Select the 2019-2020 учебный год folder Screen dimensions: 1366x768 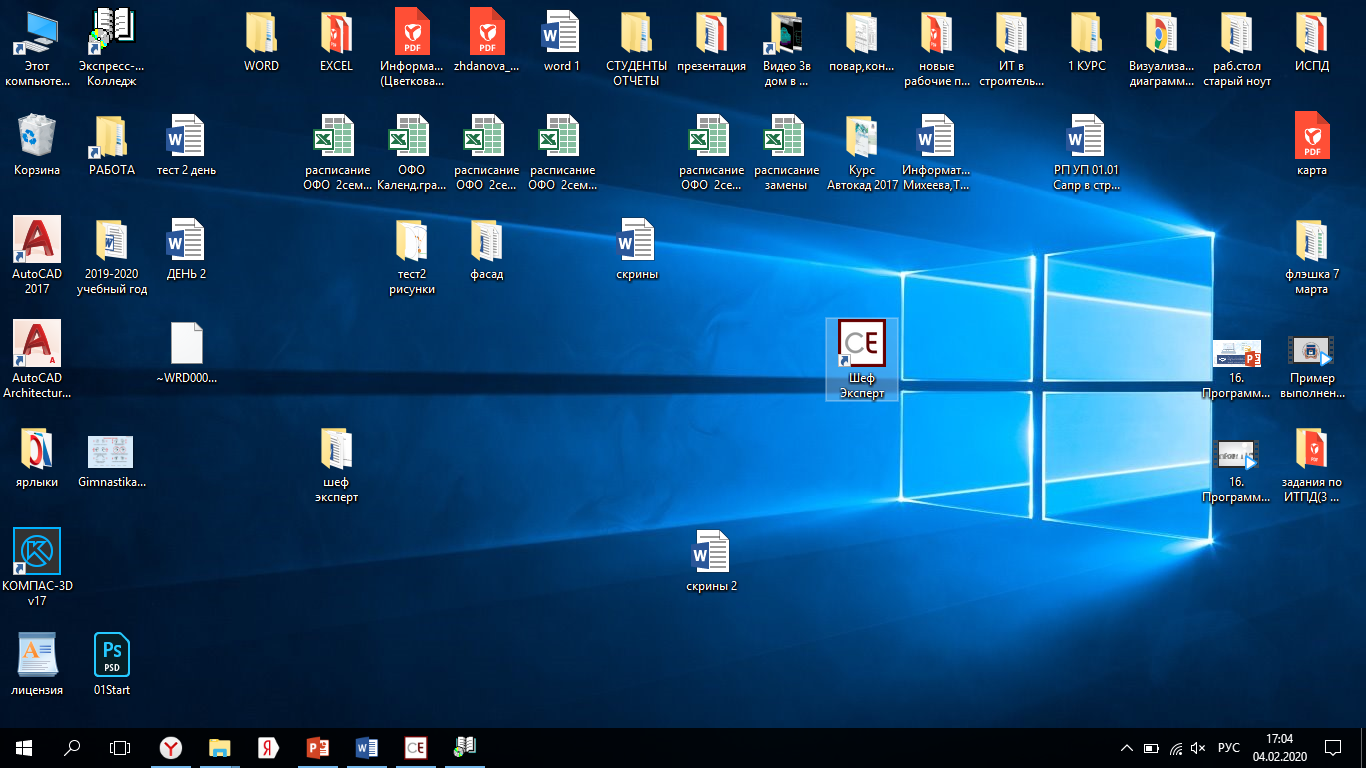tap(112, 256)
